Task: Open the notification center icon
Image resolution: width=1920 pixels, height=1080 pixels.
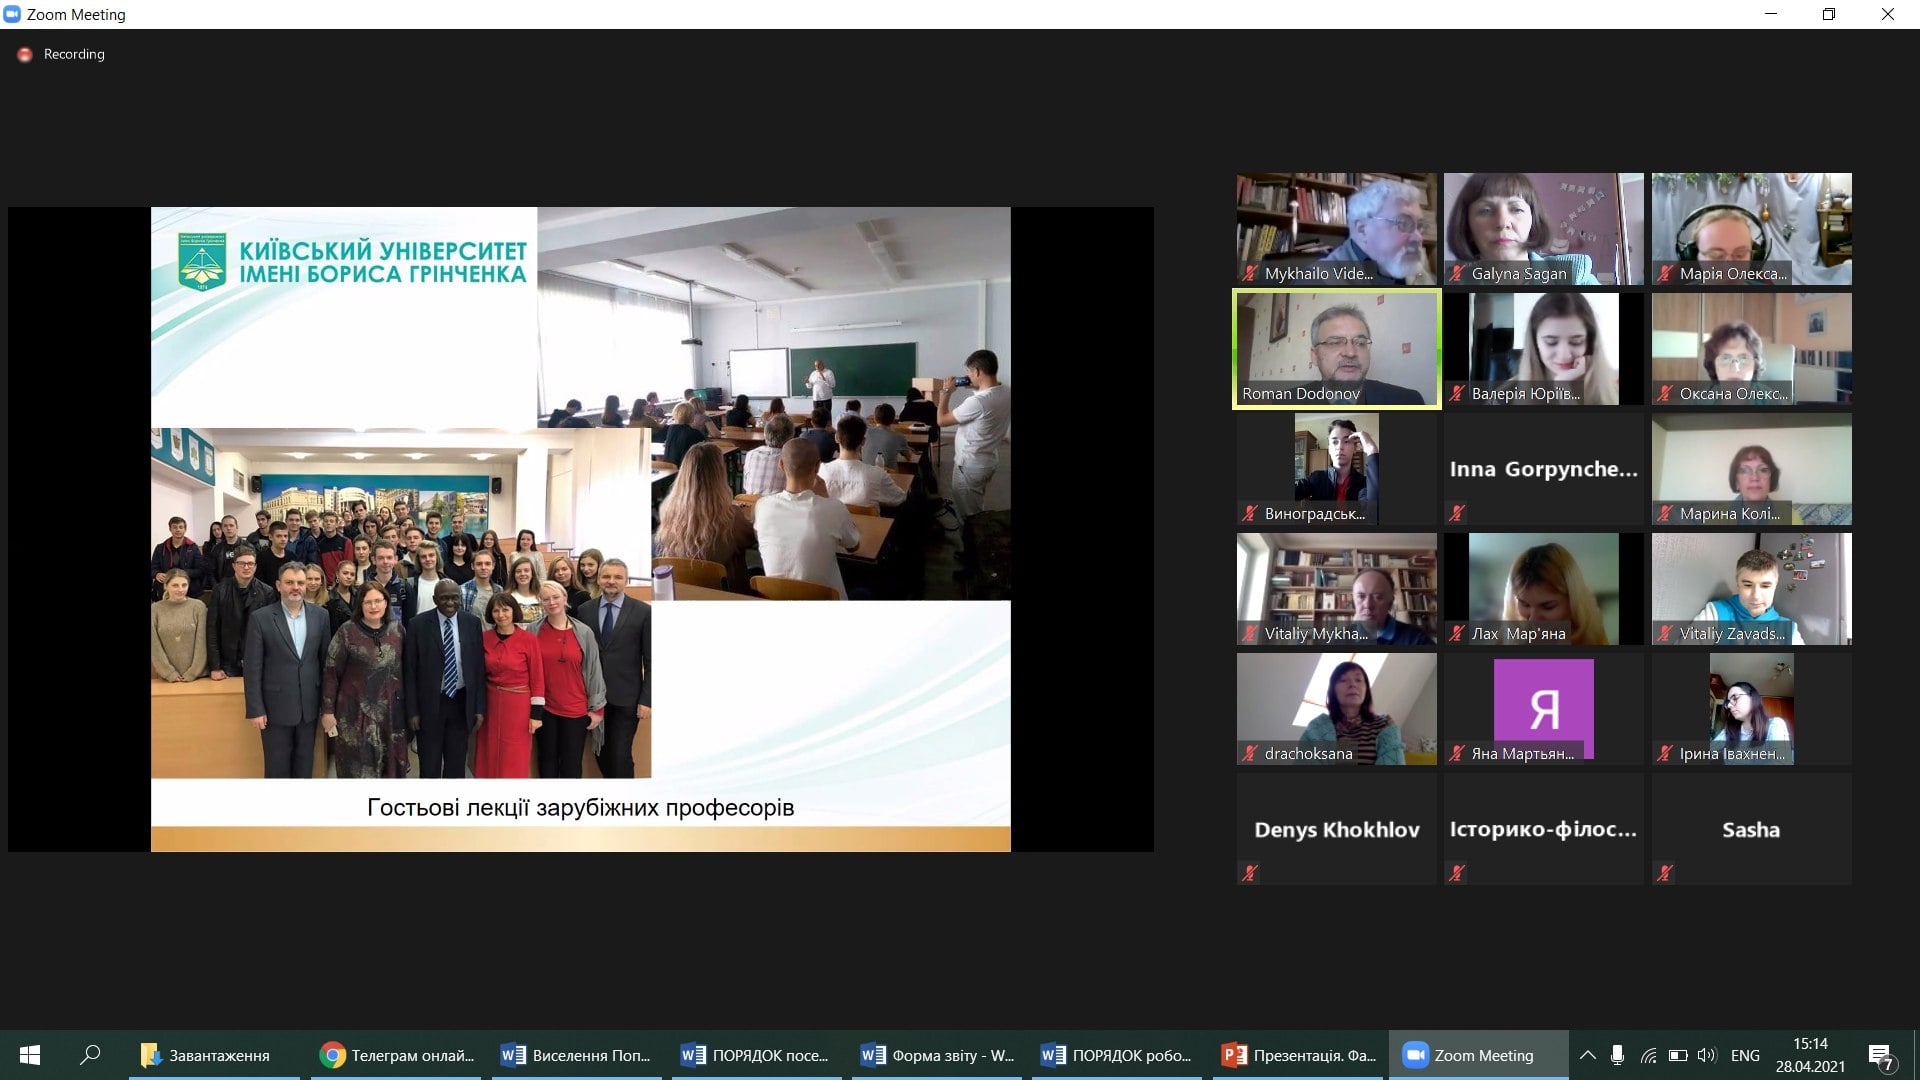Action: coord(1881,1056)
